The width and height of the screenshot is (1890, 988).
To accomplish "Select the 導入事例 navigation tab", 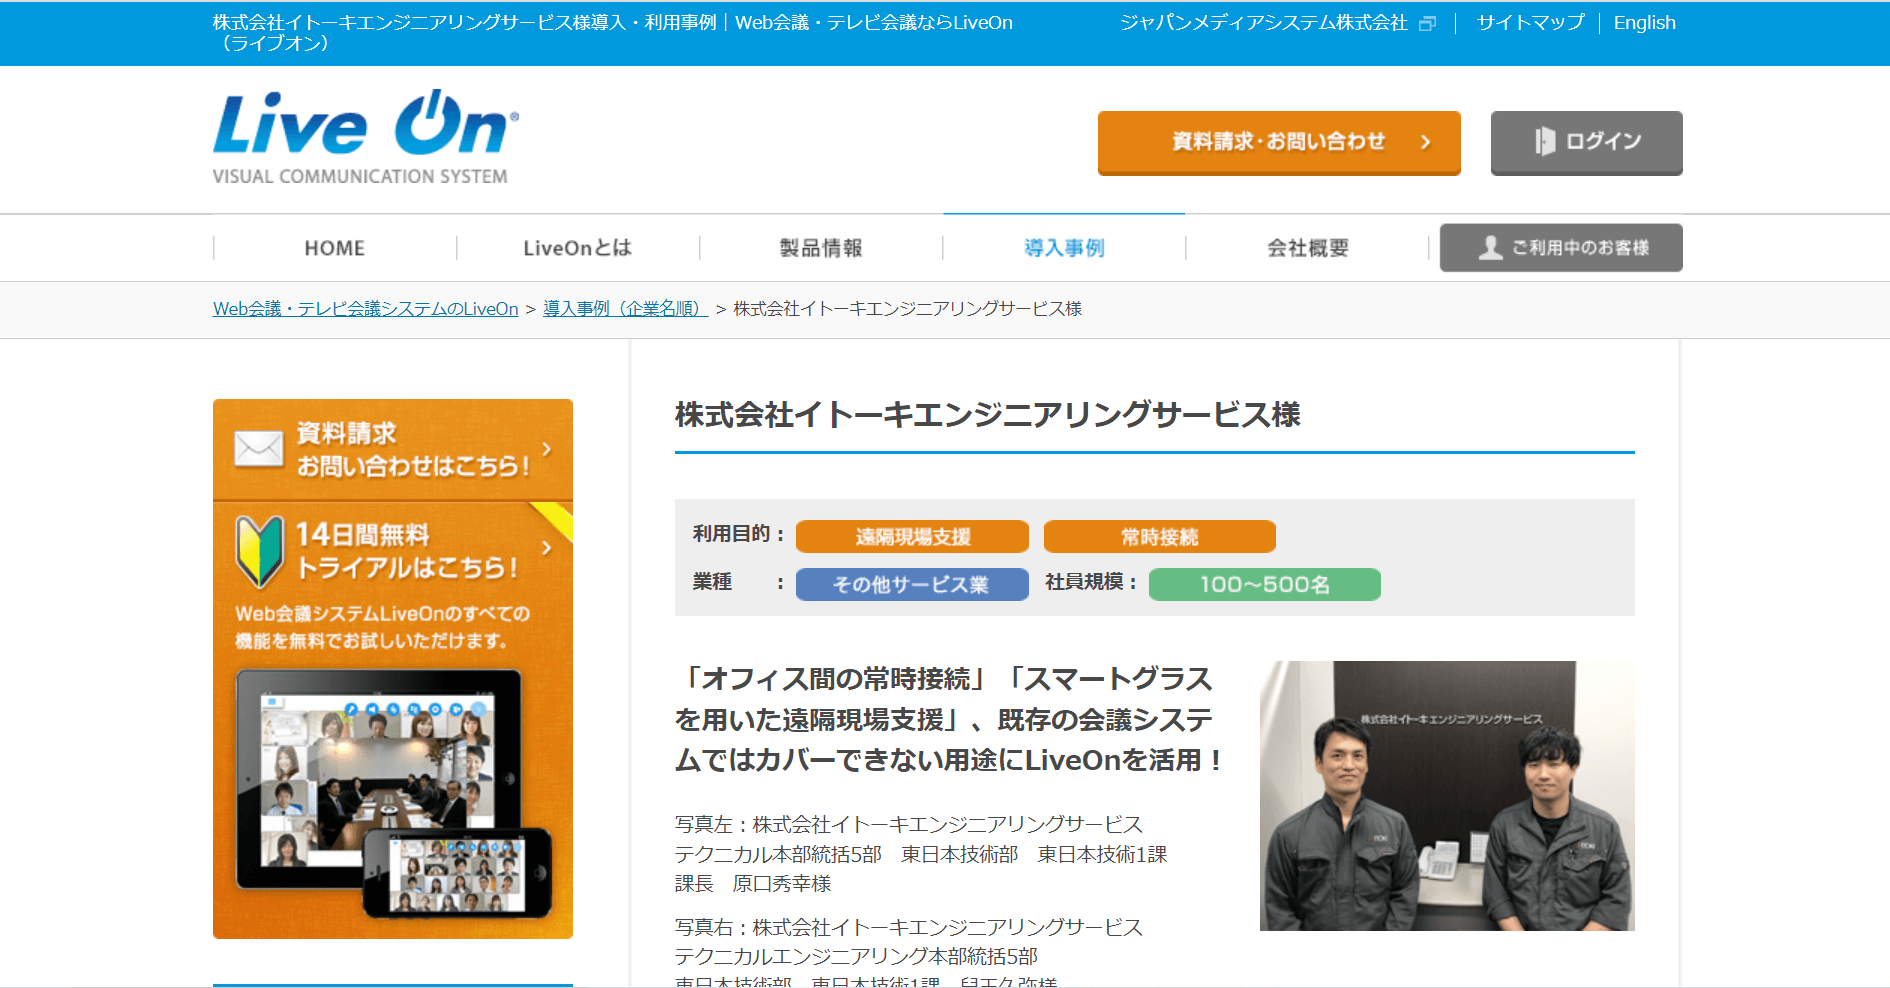I will point(1064,248).
